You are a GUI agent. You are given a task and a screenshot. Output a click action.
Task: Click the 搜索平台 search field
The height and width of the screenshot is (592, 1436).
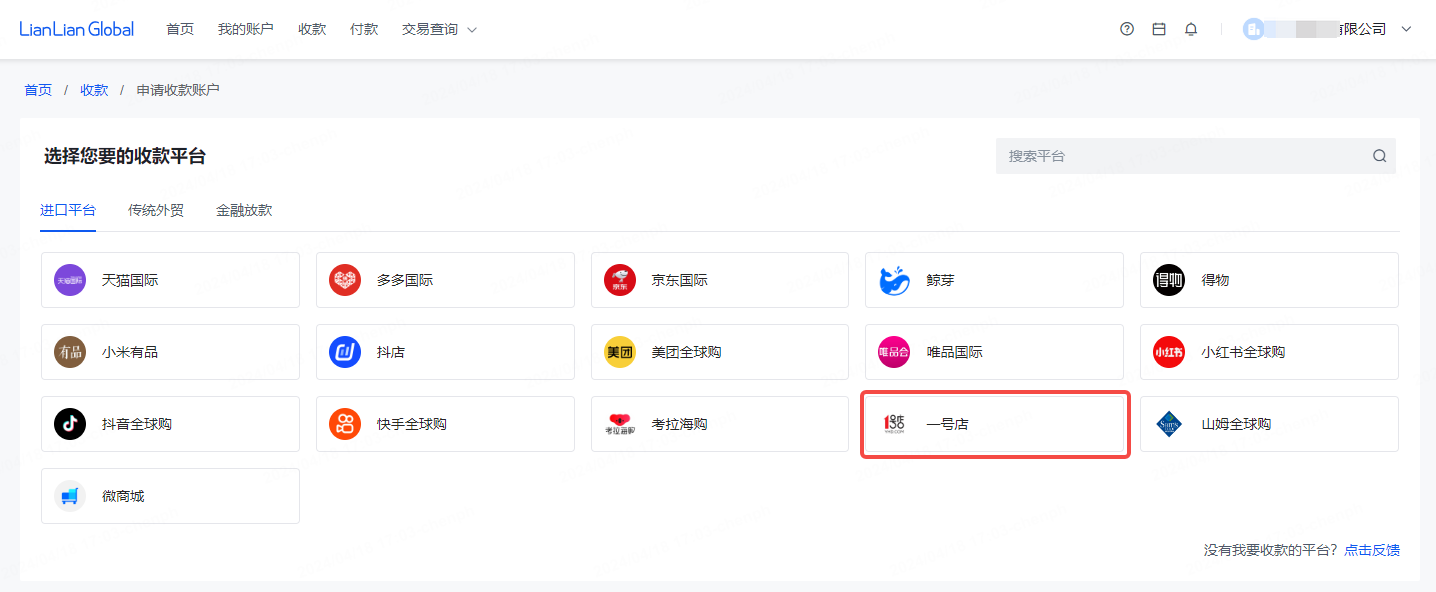(x=1180, y=156)
